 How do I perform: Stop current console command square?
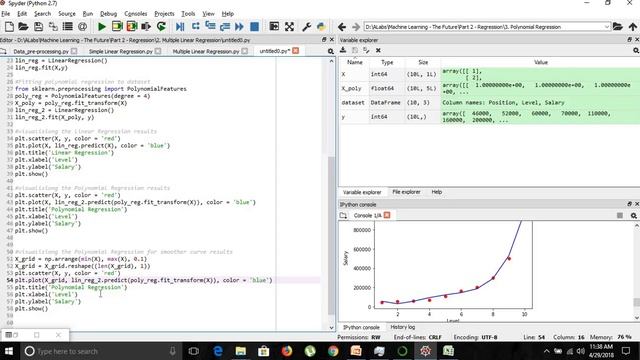(620, 216)
